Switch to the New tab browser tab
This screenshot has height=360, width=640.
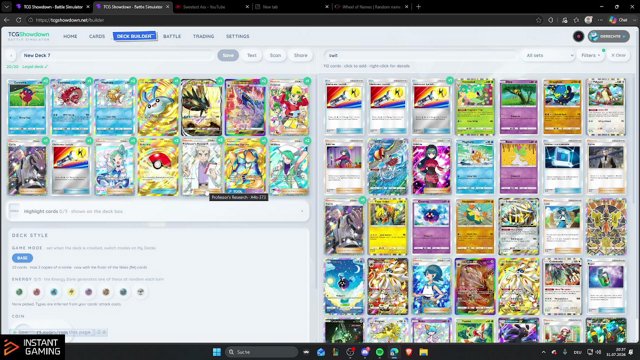pyautogui.click(x=292, y=7)
